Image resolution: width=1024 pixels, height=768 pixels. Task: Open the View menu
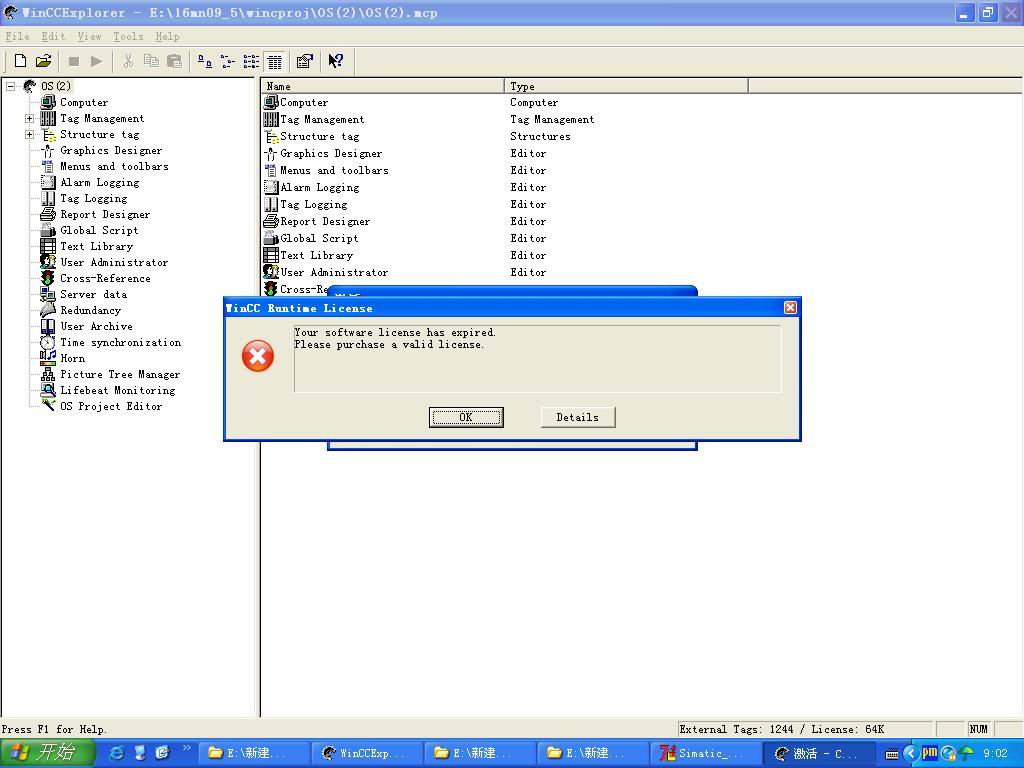coord(89,37)
